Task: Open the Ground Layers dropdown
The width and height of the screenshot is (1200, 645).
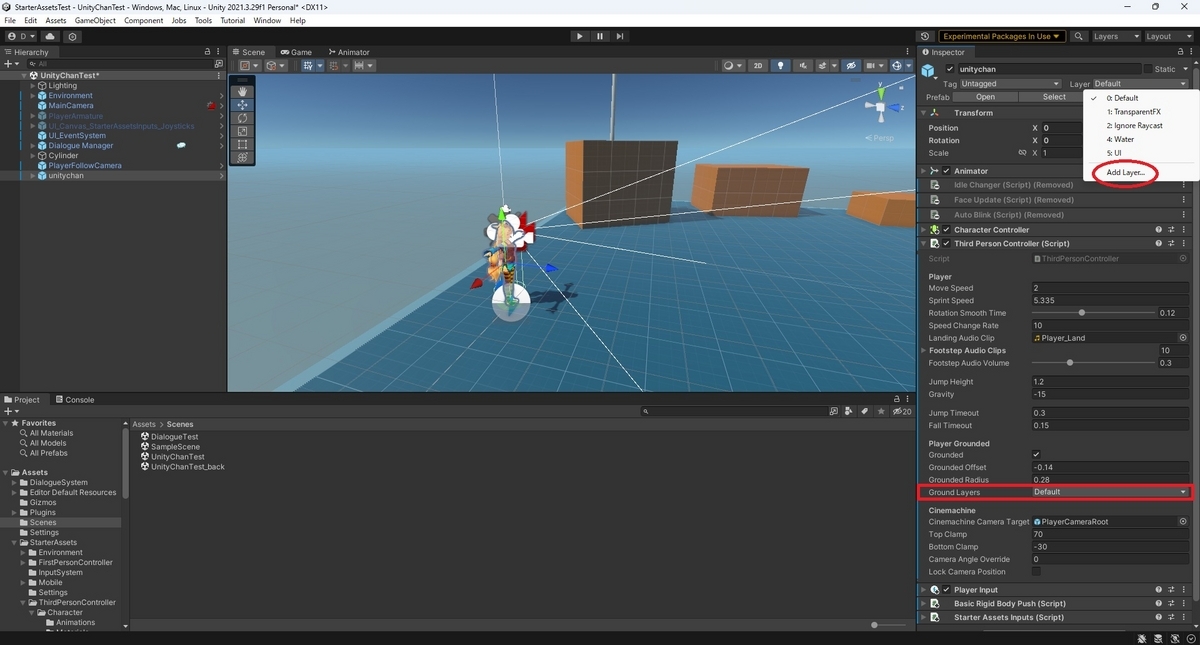Action: (x=1111, y=492)
